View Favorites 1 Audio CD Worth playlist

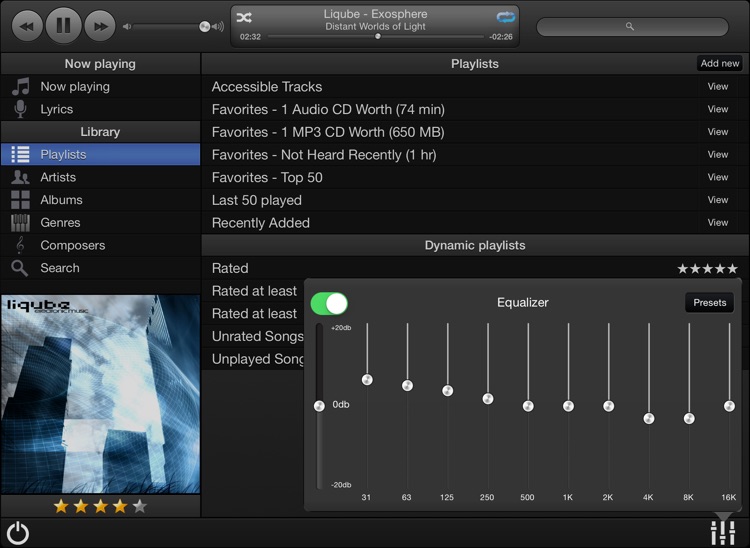point(717,109)
